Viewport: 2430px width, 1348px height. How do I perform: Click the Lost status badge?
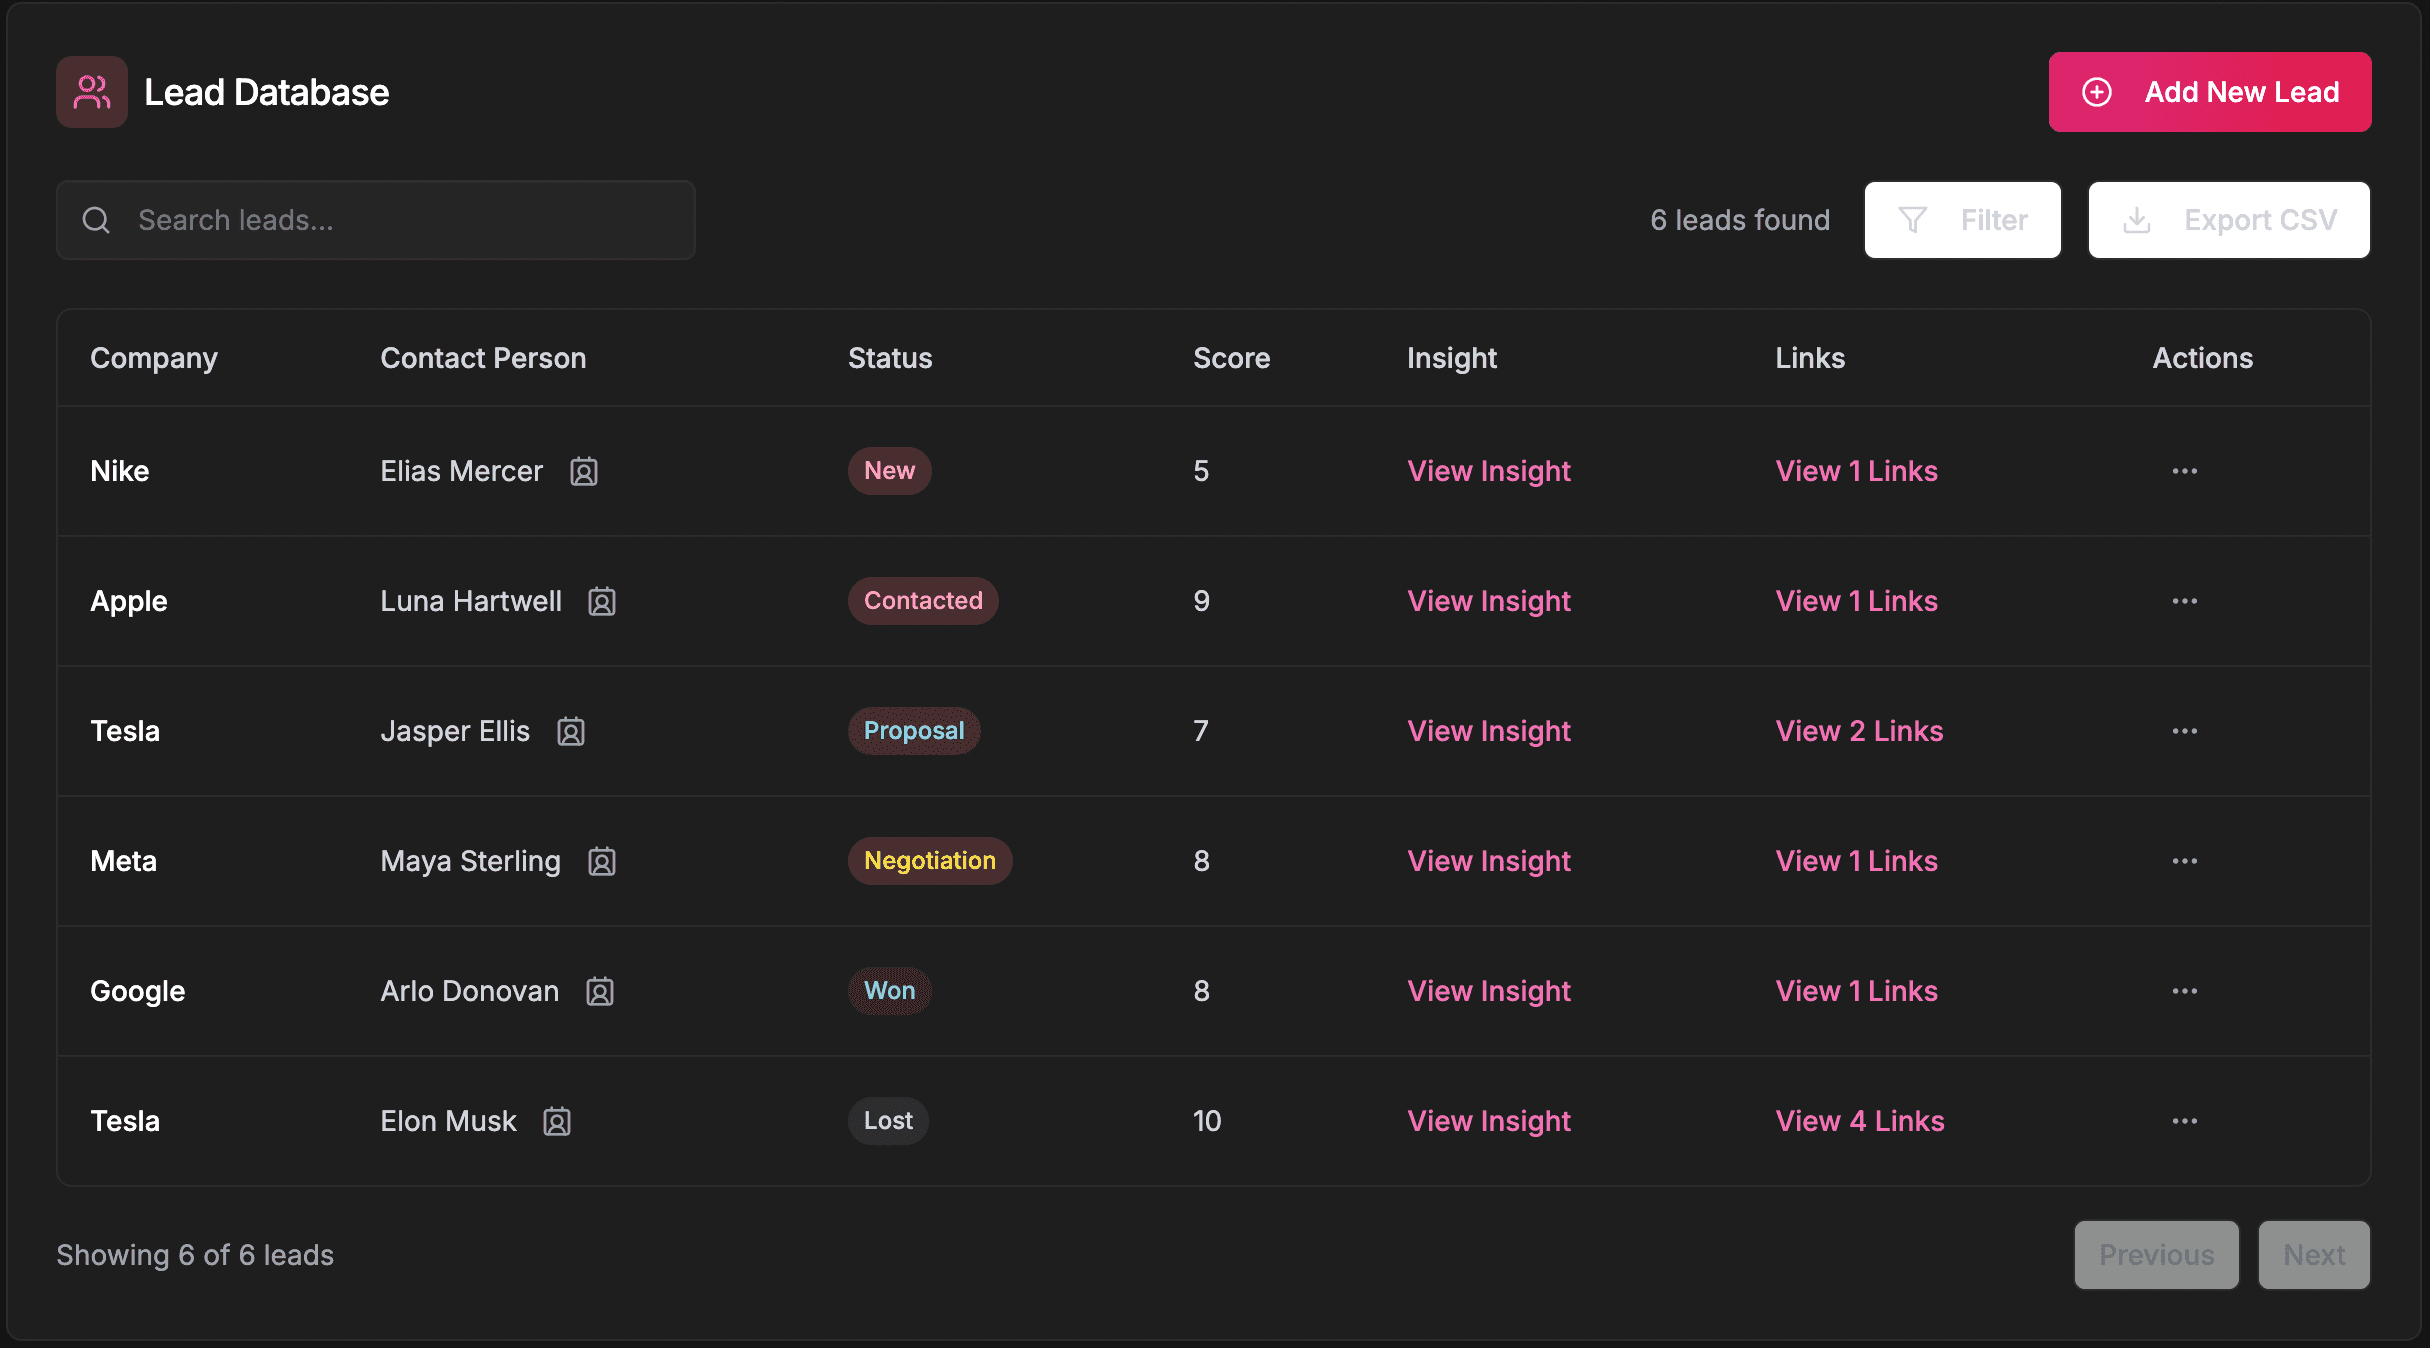coord(888,1121)
